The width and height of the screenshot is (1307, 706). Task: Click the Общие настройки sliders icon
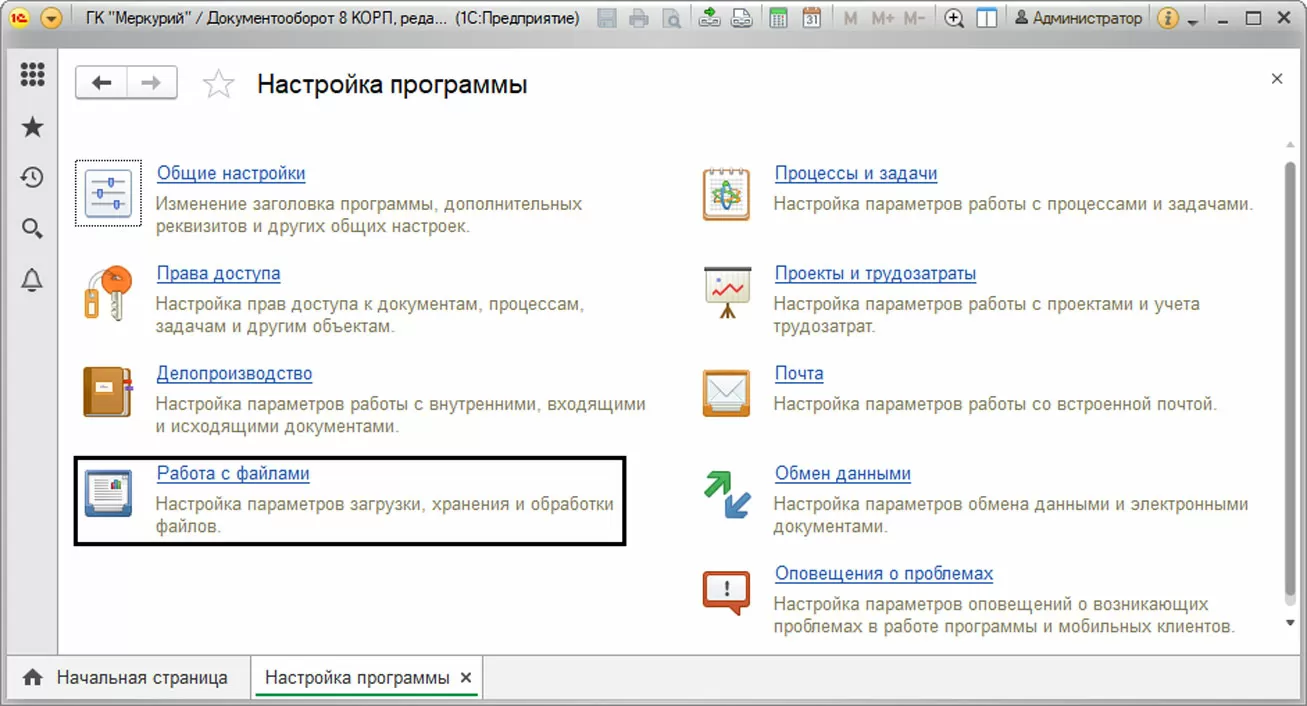click(x=107, y=192)
